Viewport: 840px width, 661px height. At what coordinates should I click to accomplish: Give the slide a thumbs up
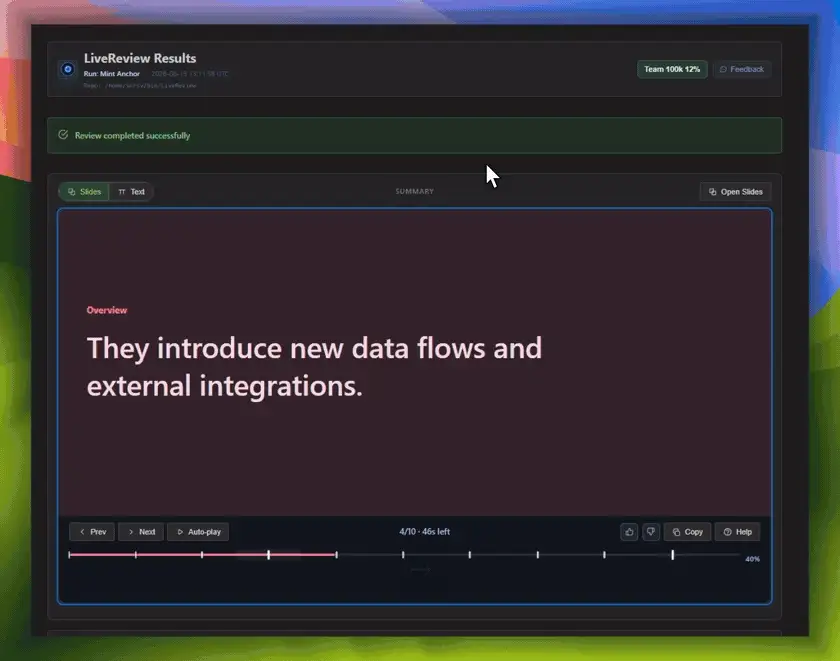[629, 532]
